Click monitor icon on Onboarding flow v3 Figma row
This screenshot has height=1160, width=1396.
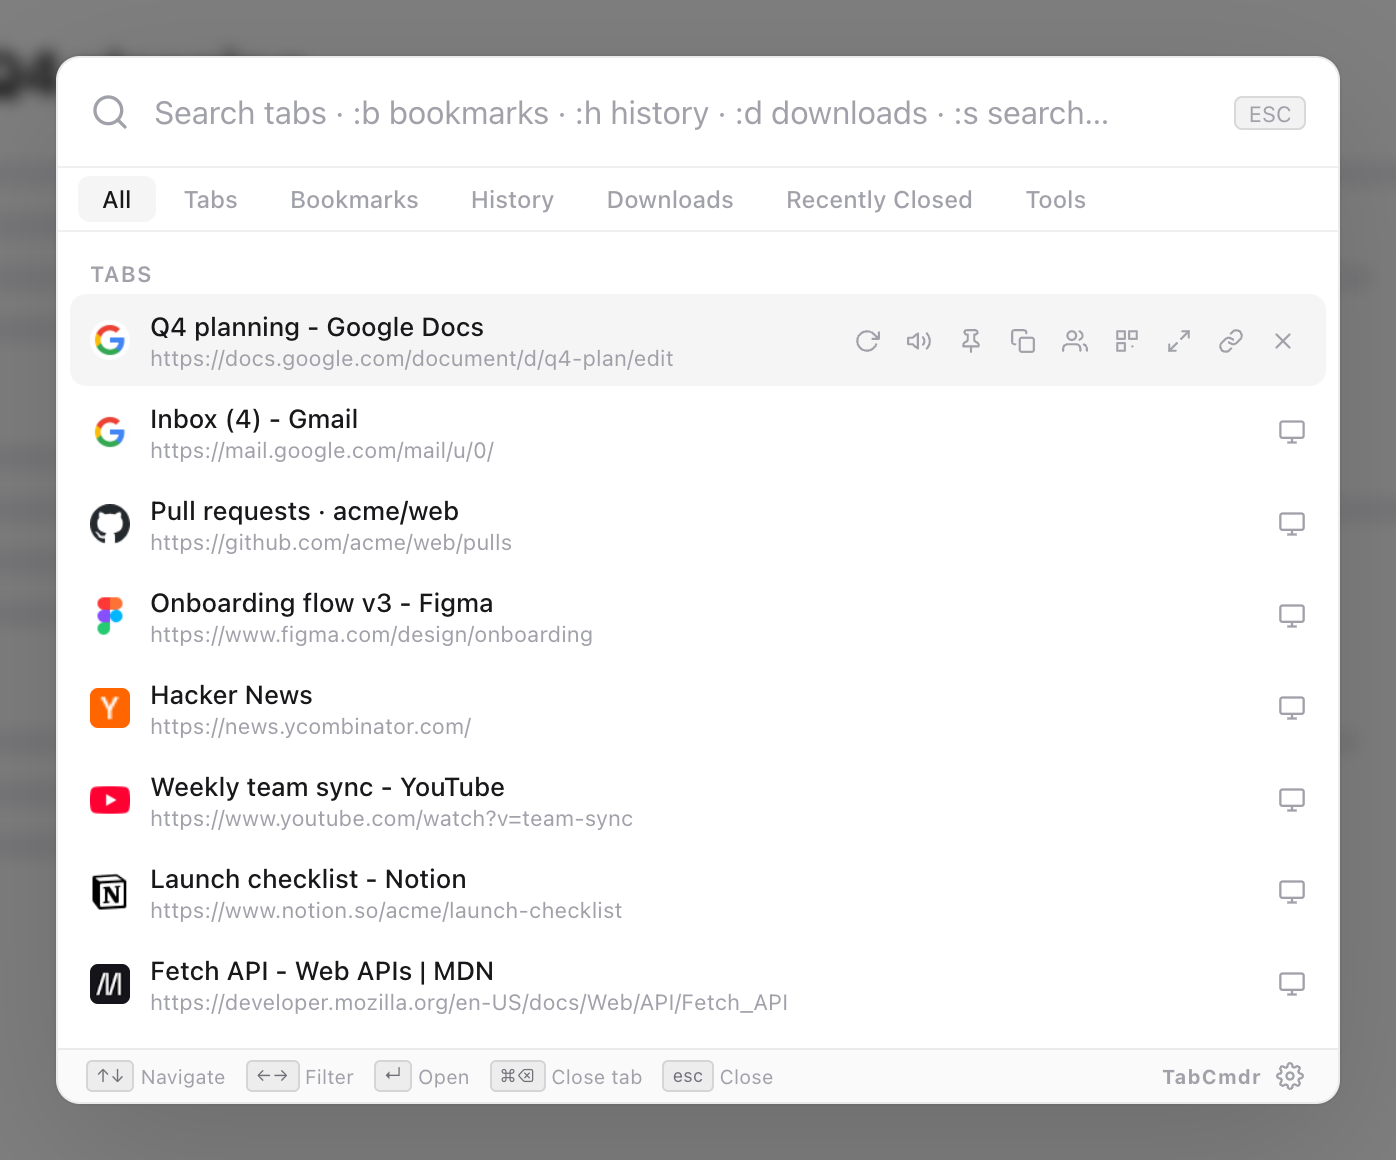[x=1292, y=616]
